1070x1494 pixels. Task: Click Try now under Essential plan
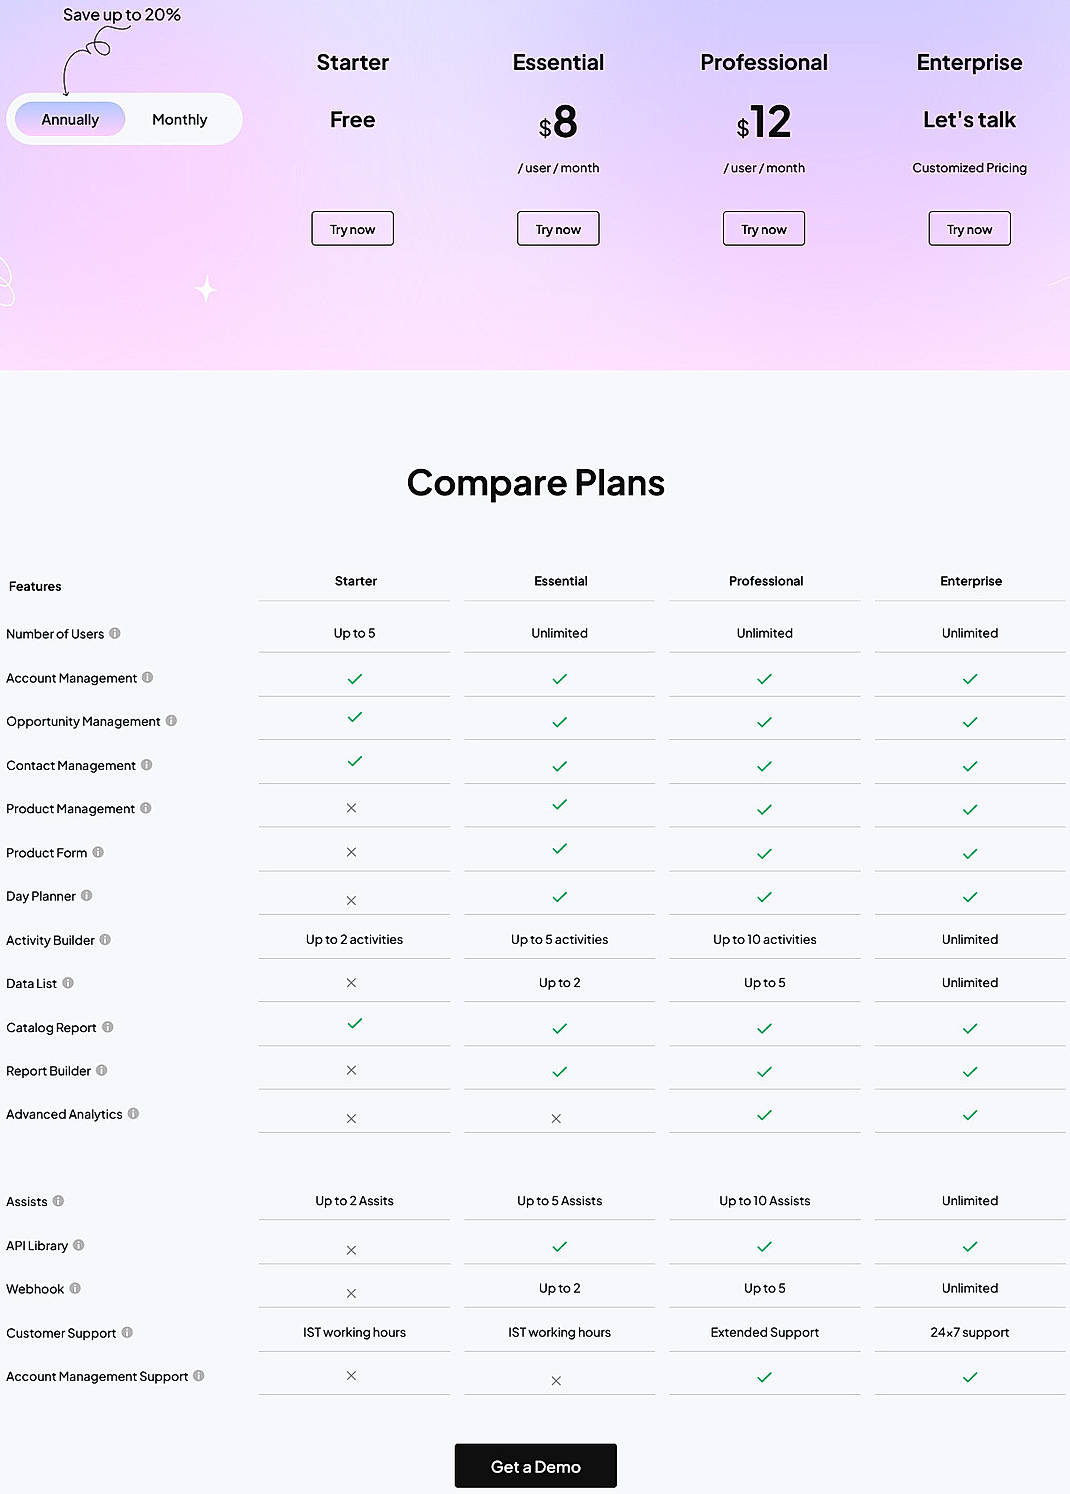558,228
